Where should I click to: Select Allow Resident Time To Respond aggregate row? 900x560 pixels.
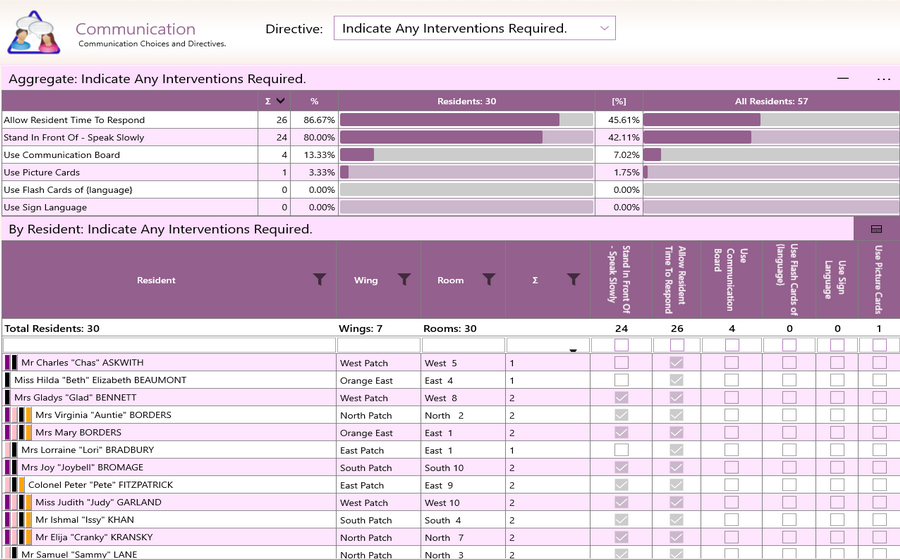tap(450, 119)
